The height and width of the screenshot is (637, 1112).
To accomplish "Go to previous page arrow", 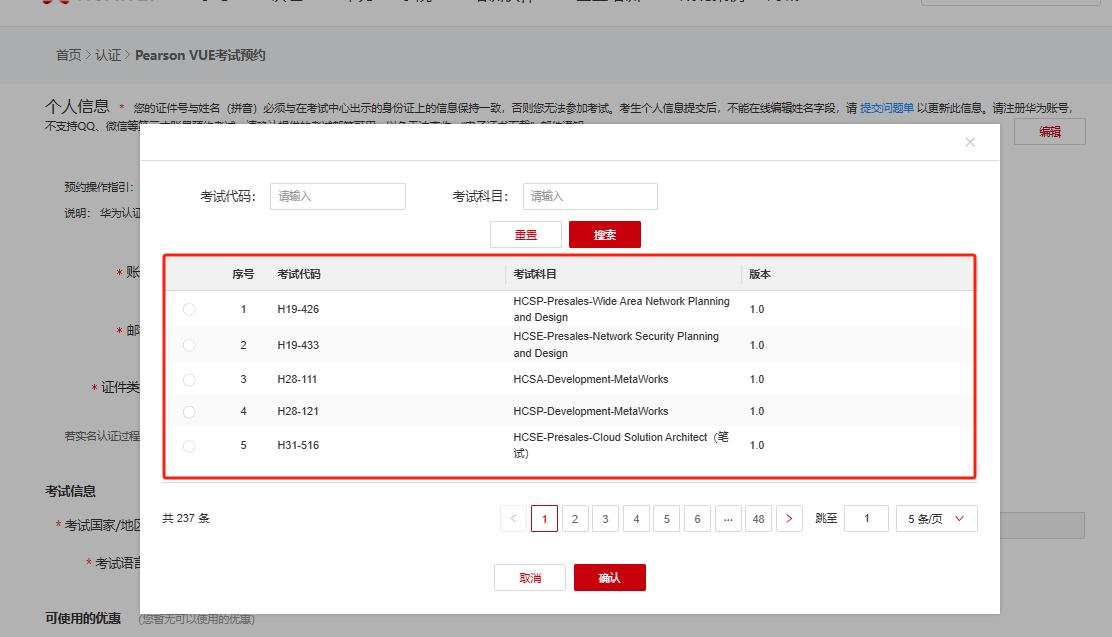I will coord(513,519).
